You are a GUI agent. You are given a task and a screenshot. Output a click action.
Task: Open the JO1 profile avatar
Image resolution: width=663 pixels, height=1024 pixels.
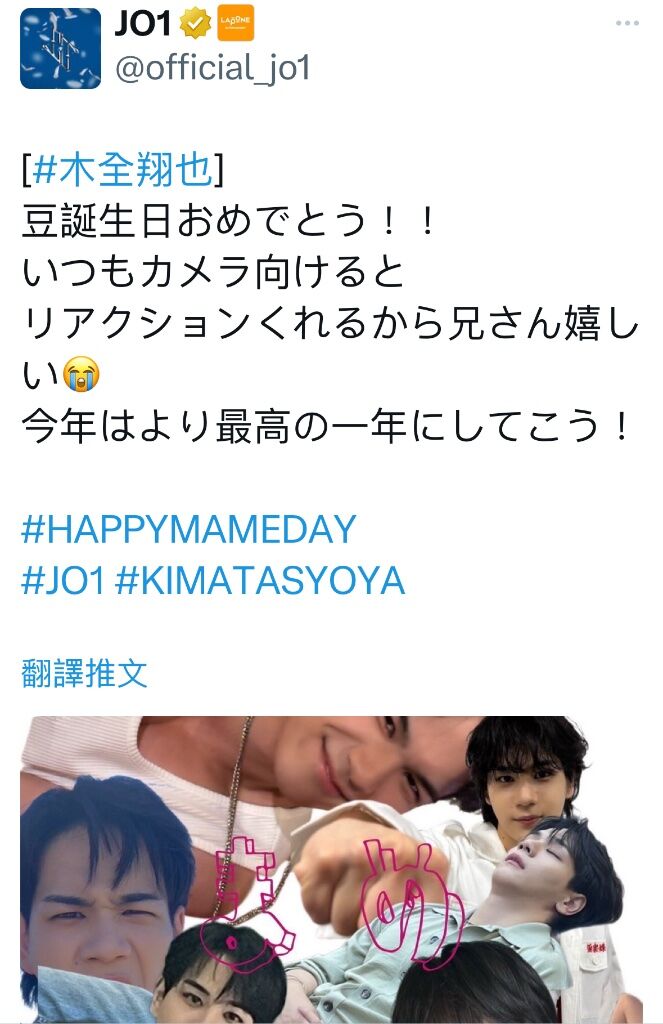(61, 48)
